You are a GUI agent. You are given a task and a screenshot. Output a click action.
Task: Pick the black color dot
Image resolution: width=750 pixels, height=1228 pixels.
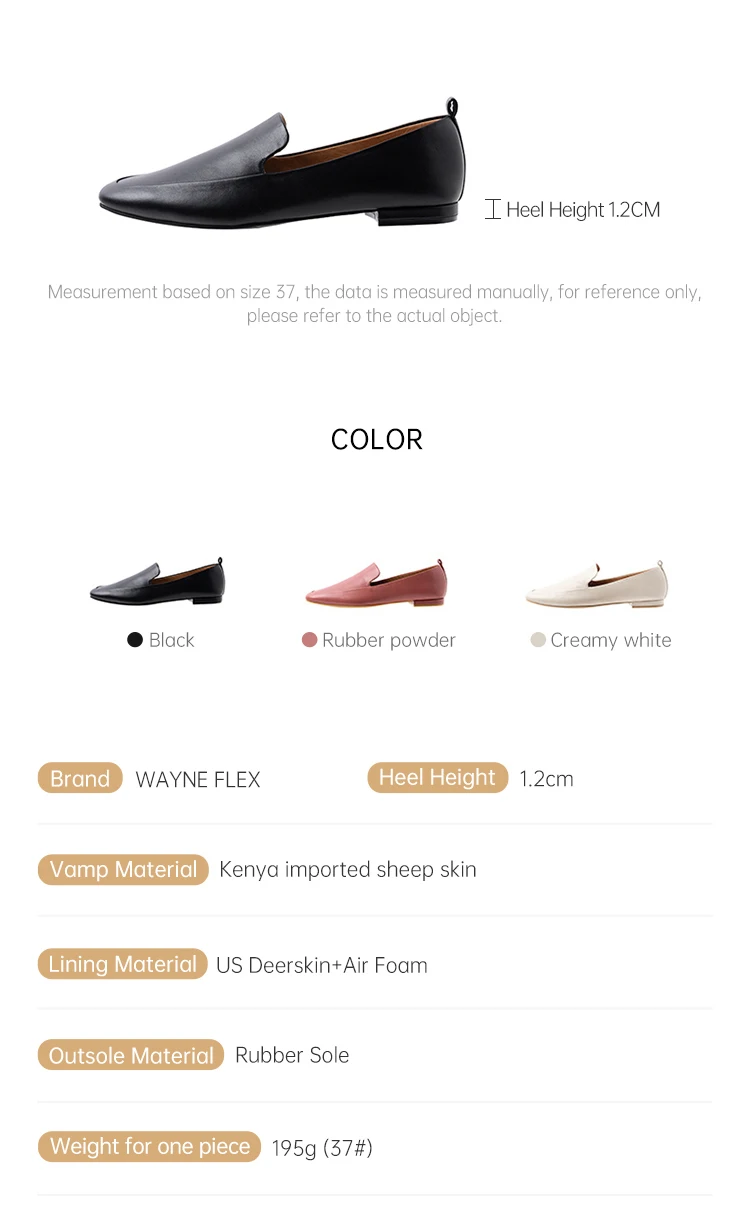pos(135,640)
